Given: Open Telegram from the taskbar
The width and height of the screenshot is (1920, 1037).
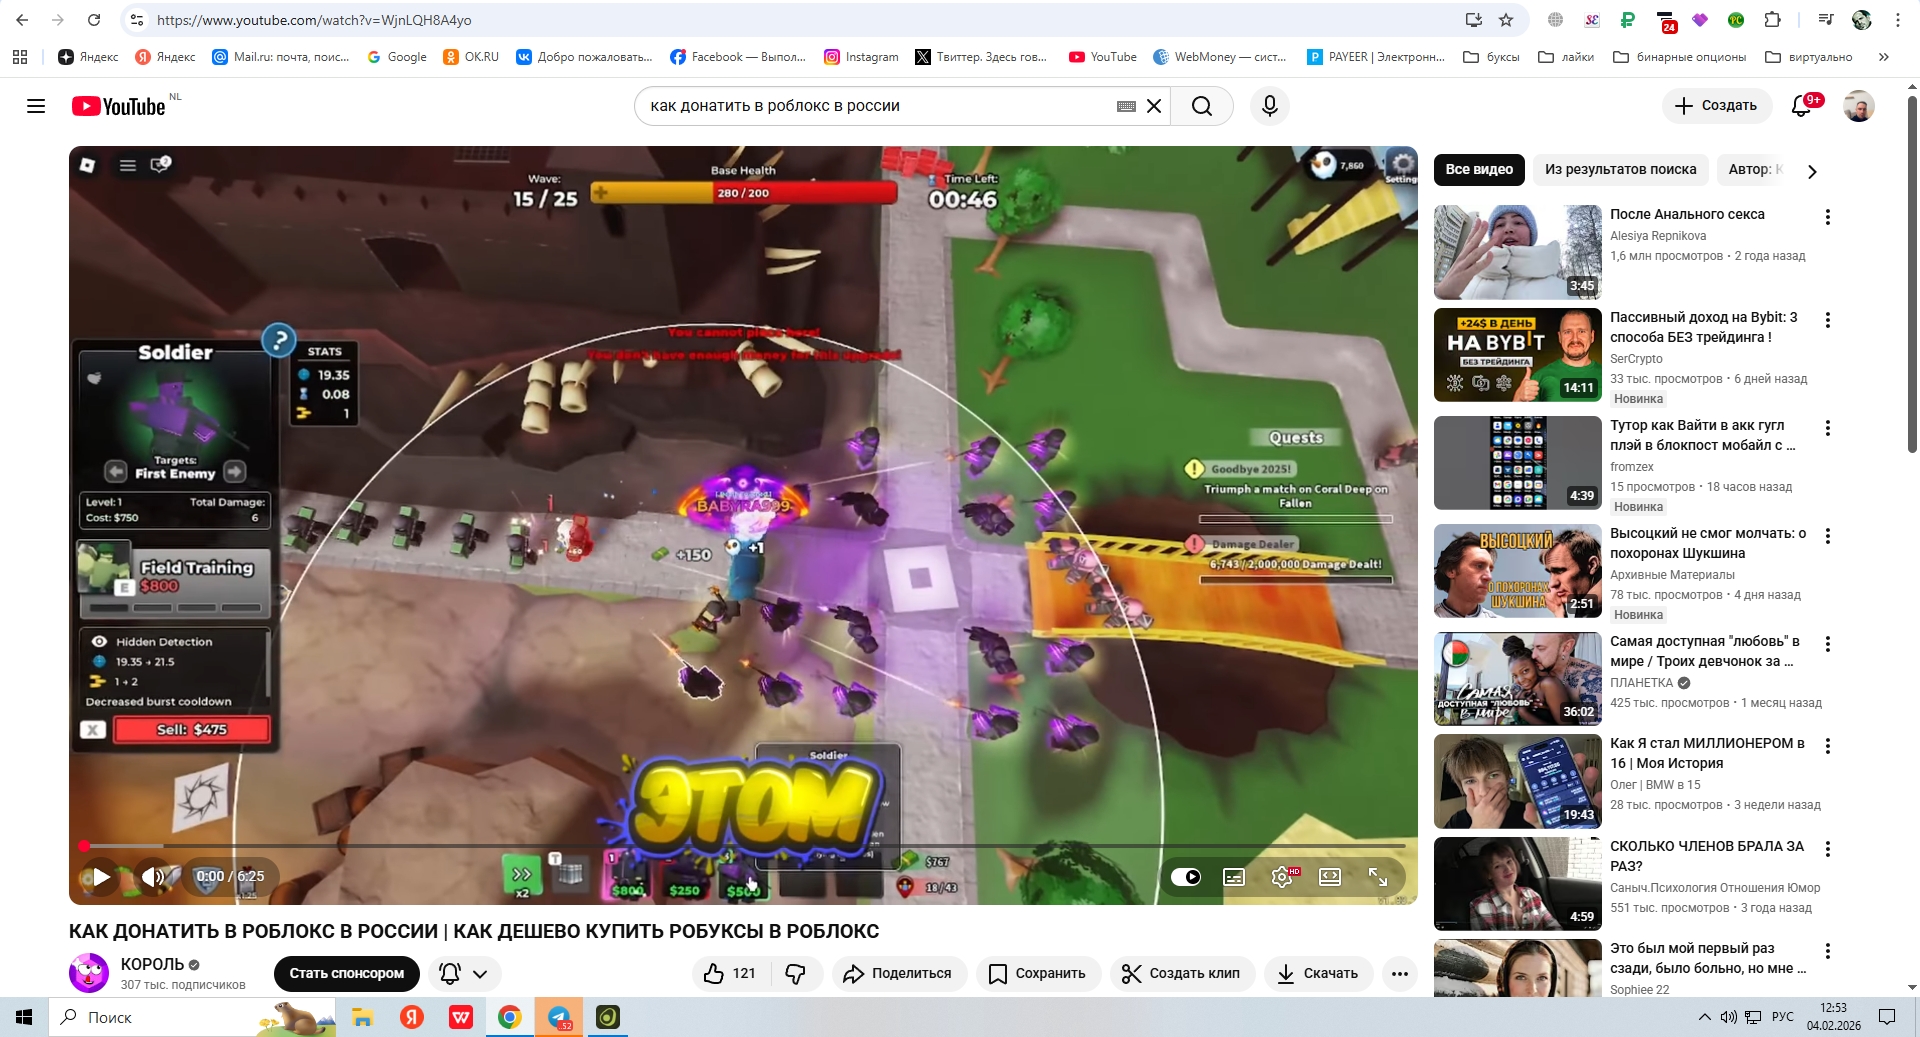Looking at the screenshot, I should tap(559, 1017).
